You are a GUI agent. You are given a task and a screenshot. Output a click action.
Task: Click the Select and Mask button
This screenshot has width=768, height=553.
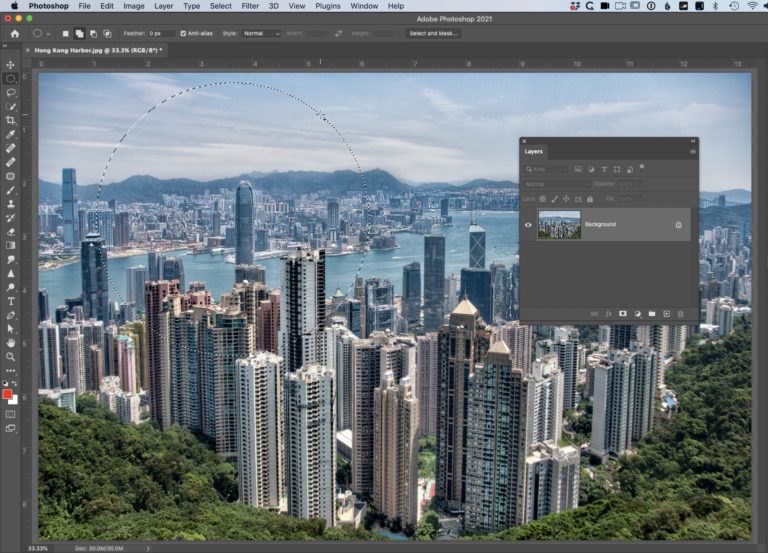433,33
